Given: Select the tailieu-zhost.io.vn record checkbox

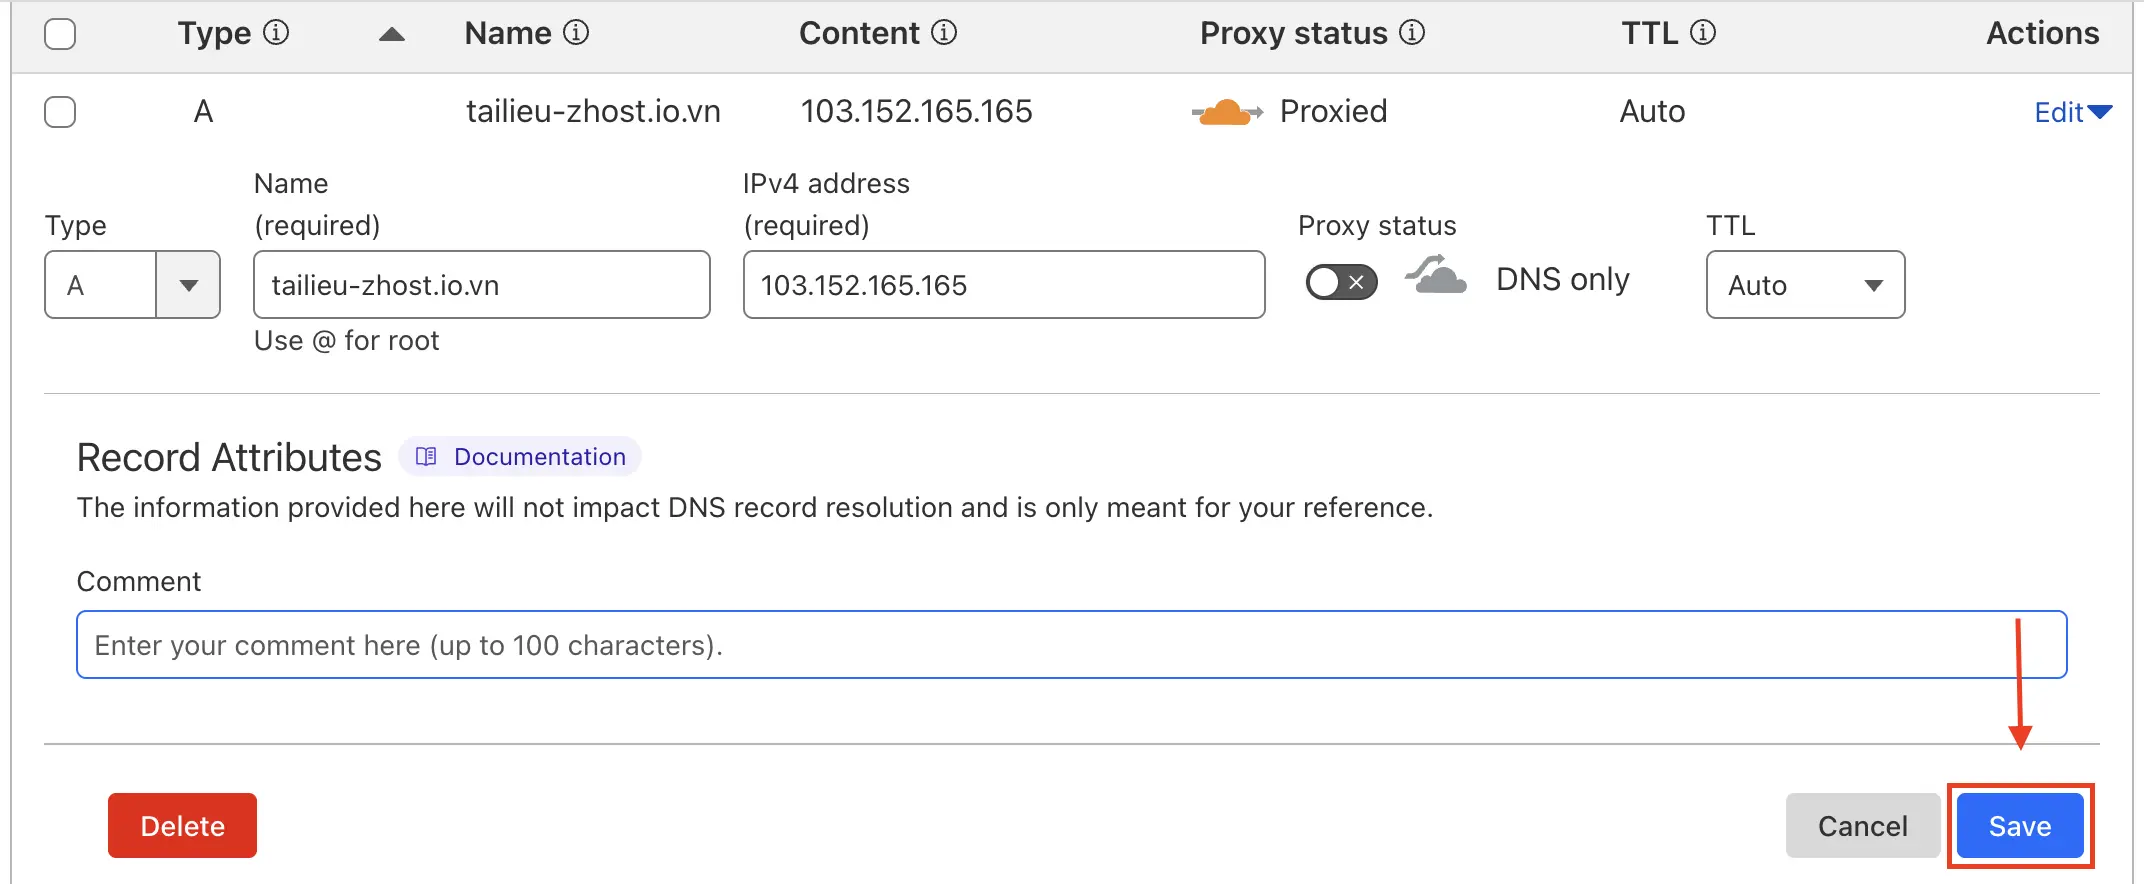Looking at the screenshot, I should click(60, 112).
